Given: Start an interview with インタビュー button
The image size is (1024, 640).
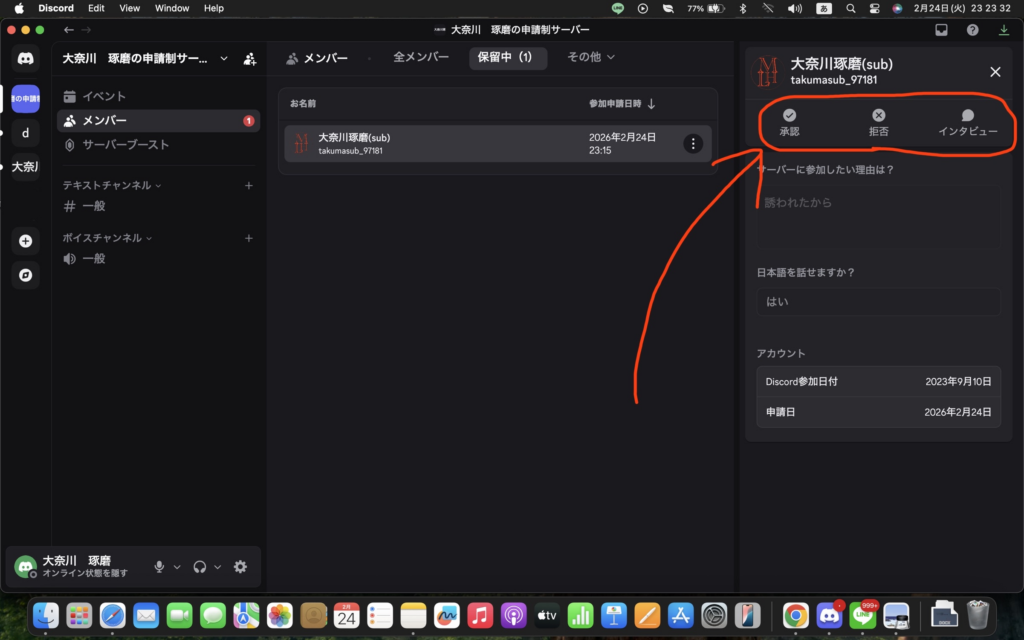Looking at the screenshot, I should click(x=967, y=123).
